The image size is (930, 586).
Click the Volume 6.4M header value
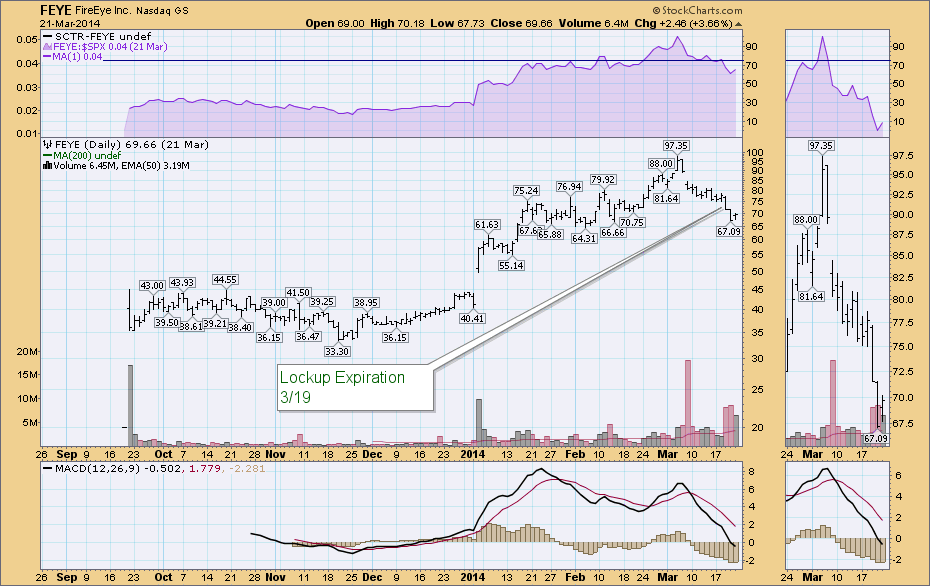tap(593, 23)
